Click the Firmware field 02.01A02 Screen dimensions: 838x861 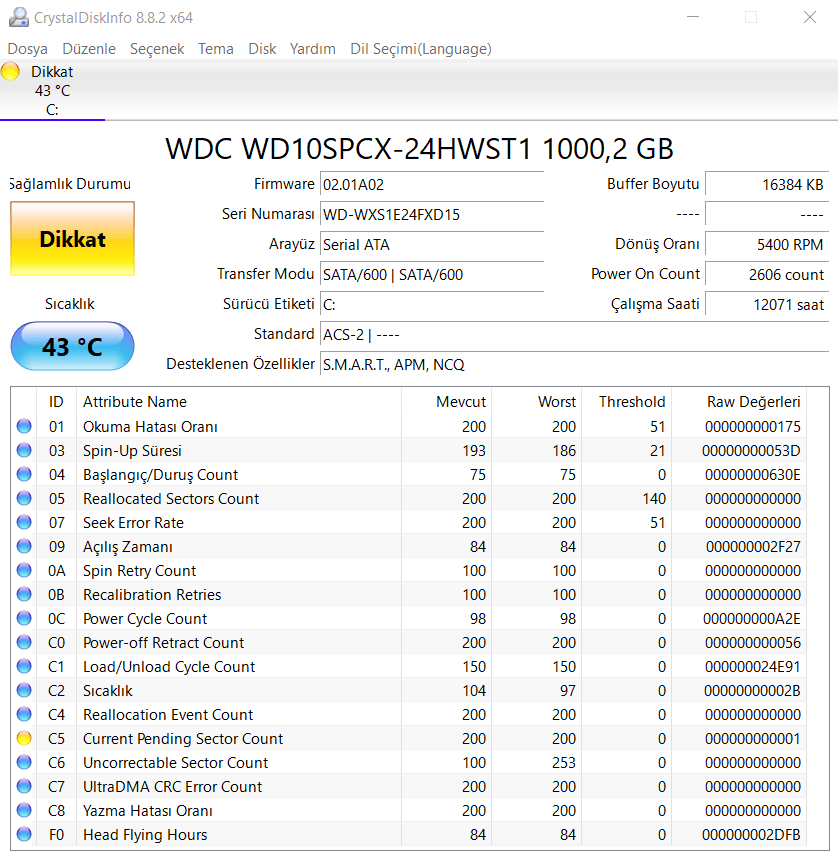[432, 184]
